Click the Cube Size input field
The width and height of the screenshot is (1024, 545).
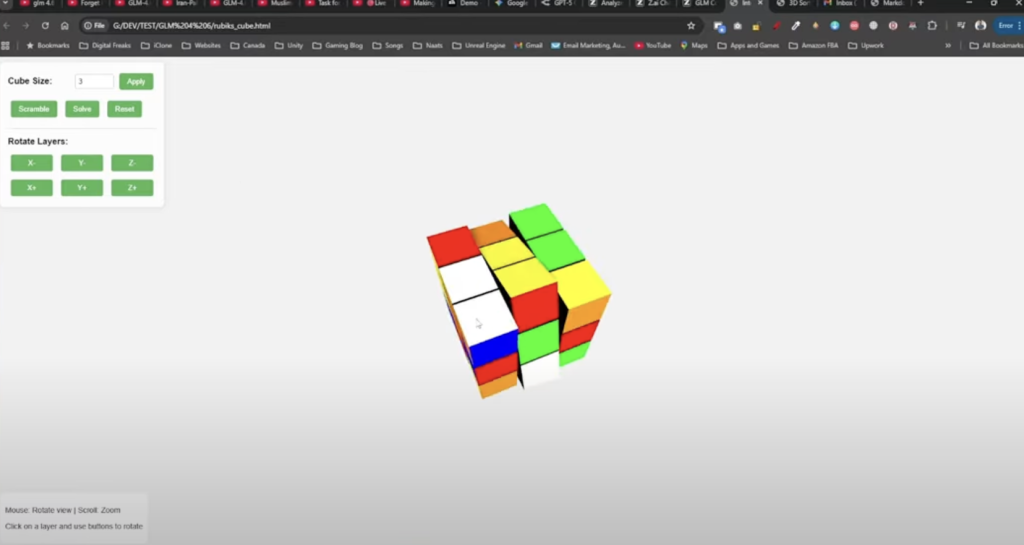tap(94, 81)
